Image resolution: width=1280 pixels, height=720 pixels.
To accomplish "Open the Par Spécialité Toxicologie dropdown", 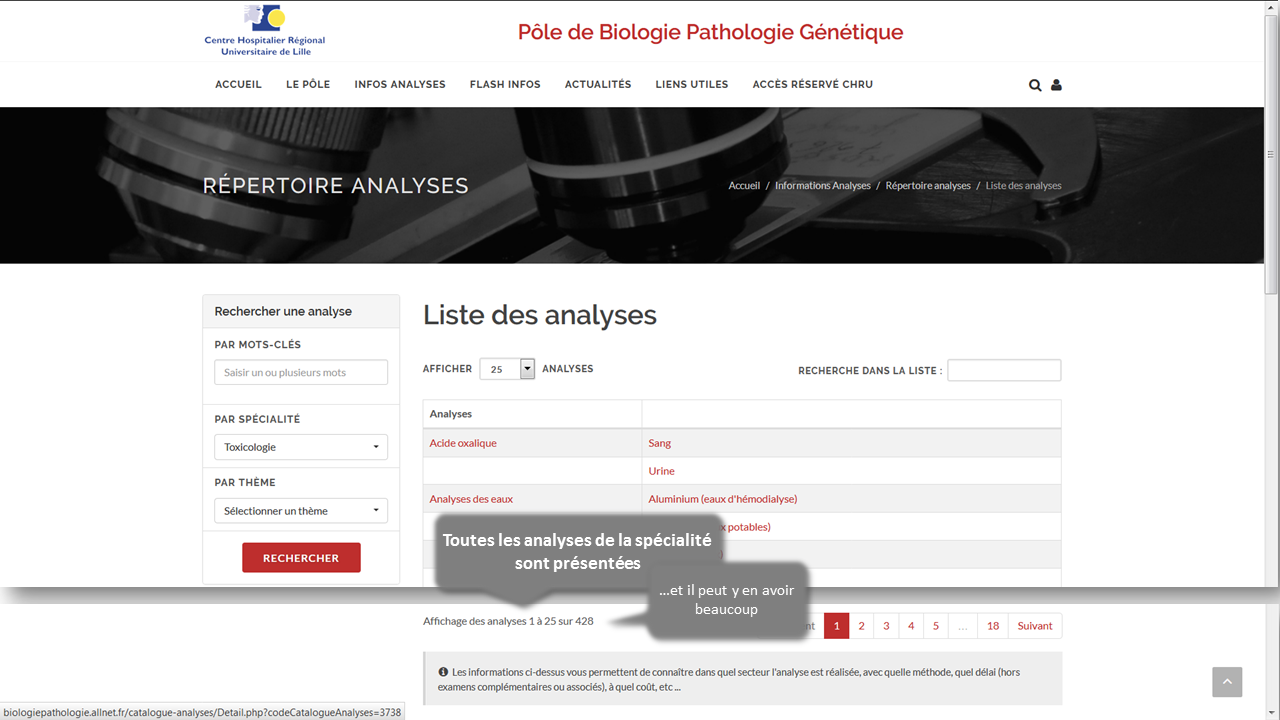I will 301,447.
